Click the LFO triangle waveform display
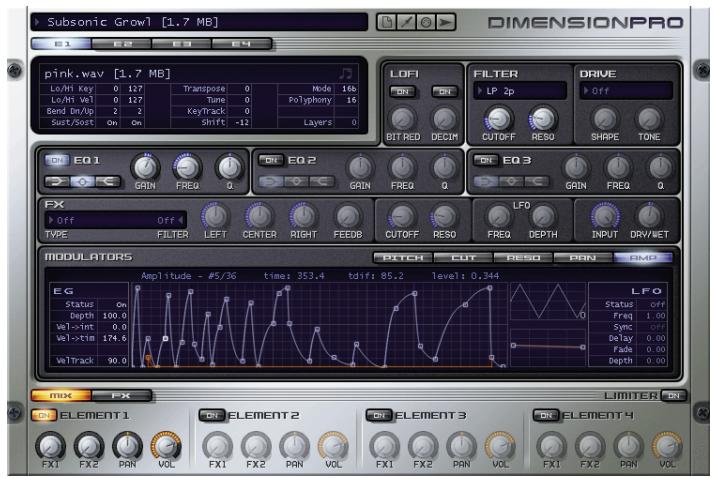The image size is (715, 478). (x=548, y=301)
